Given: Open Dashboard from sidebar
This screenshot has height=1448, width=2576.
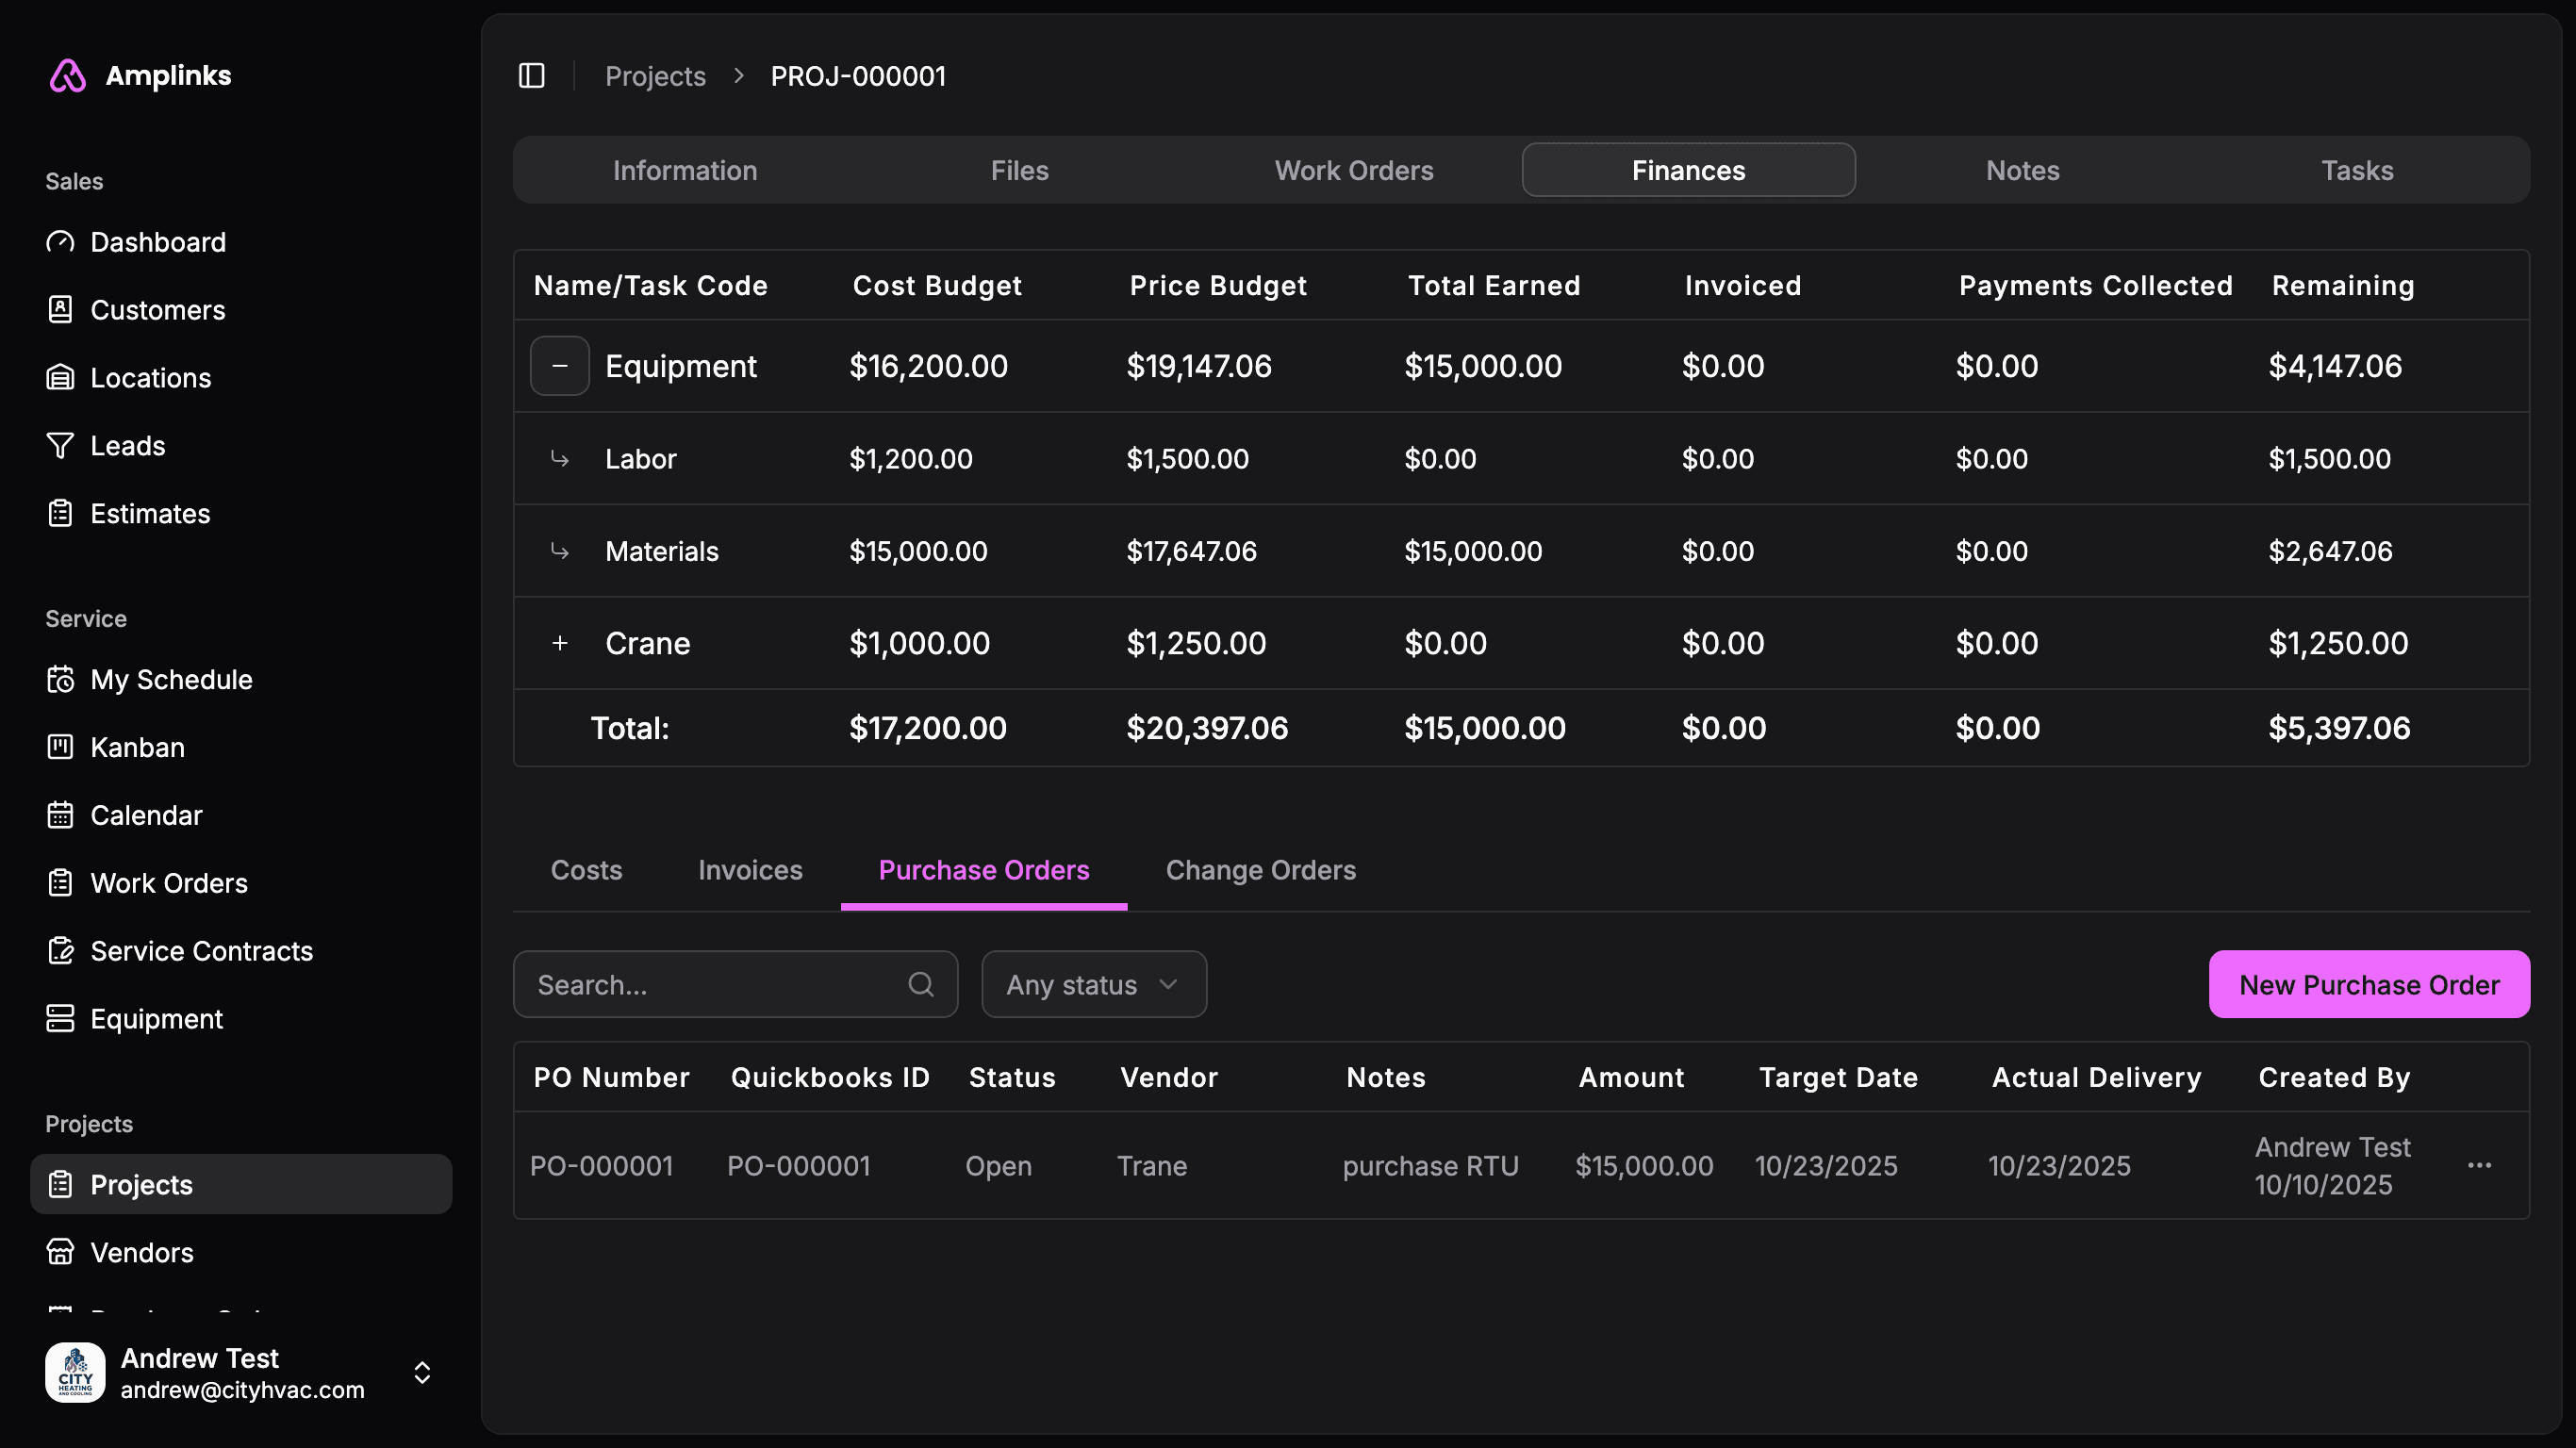Looking at the screenshot, I should pos(157,242).
